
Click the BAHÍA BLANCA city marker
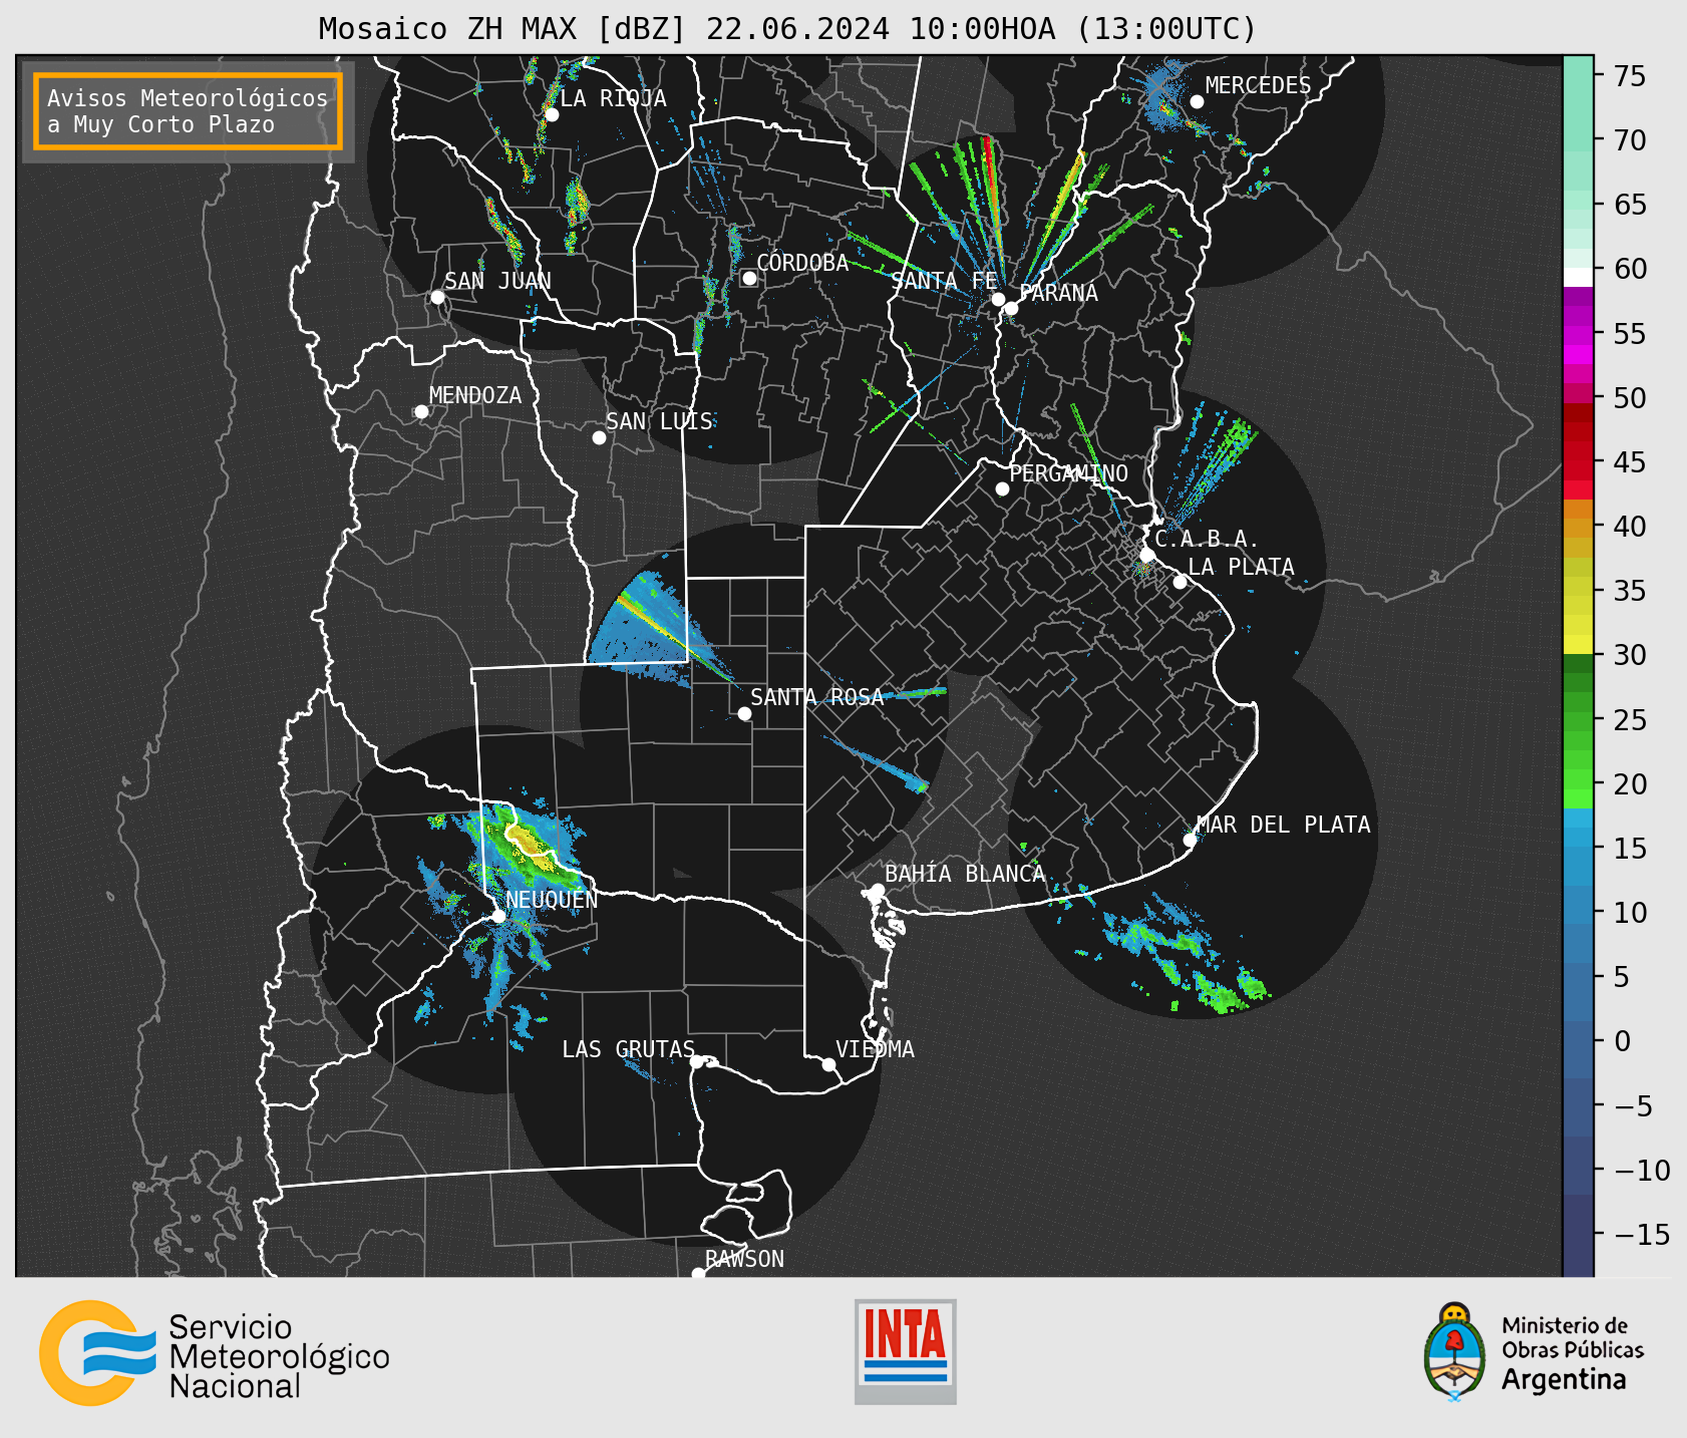(x=877, y=890)
